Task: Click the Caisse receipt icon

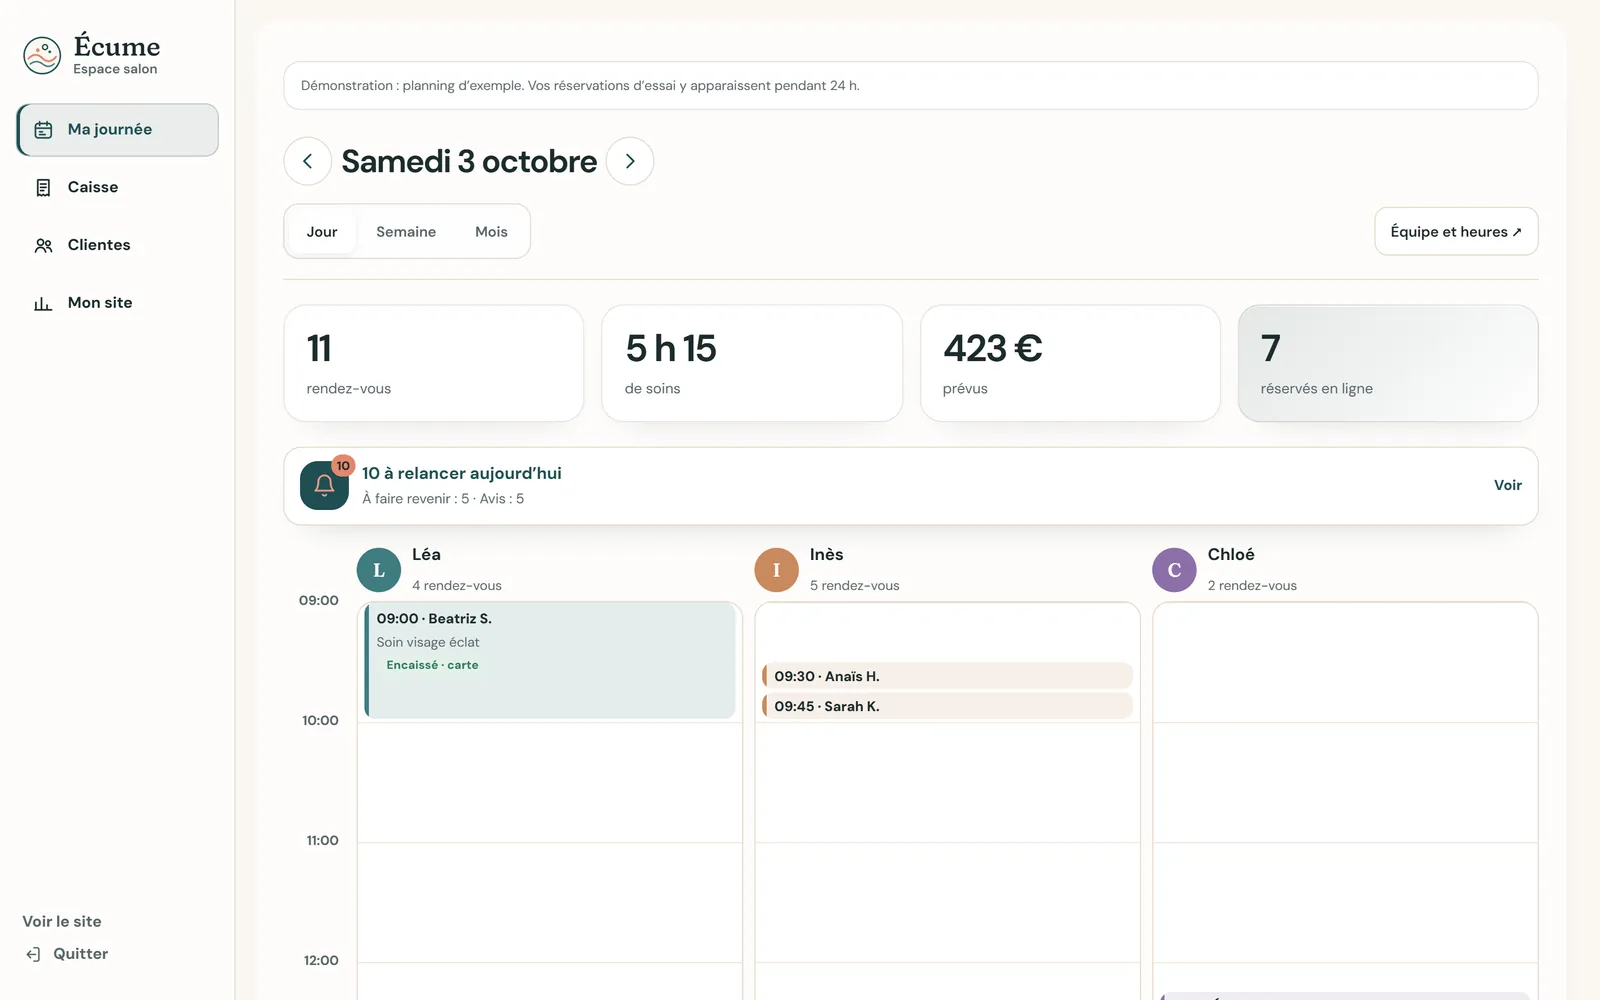Action: [x=43, y=188]
